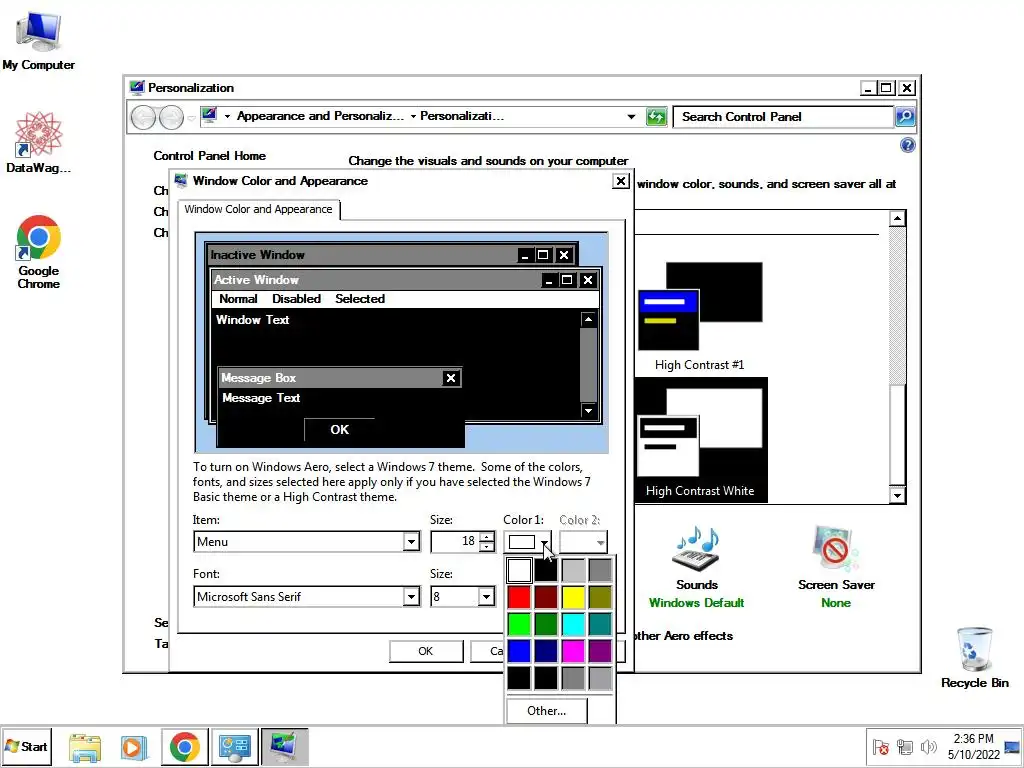The height and width of the screenshot is (768, 1024).
Task: Pick the magenta color swatch
Action: tap(573, 651)
